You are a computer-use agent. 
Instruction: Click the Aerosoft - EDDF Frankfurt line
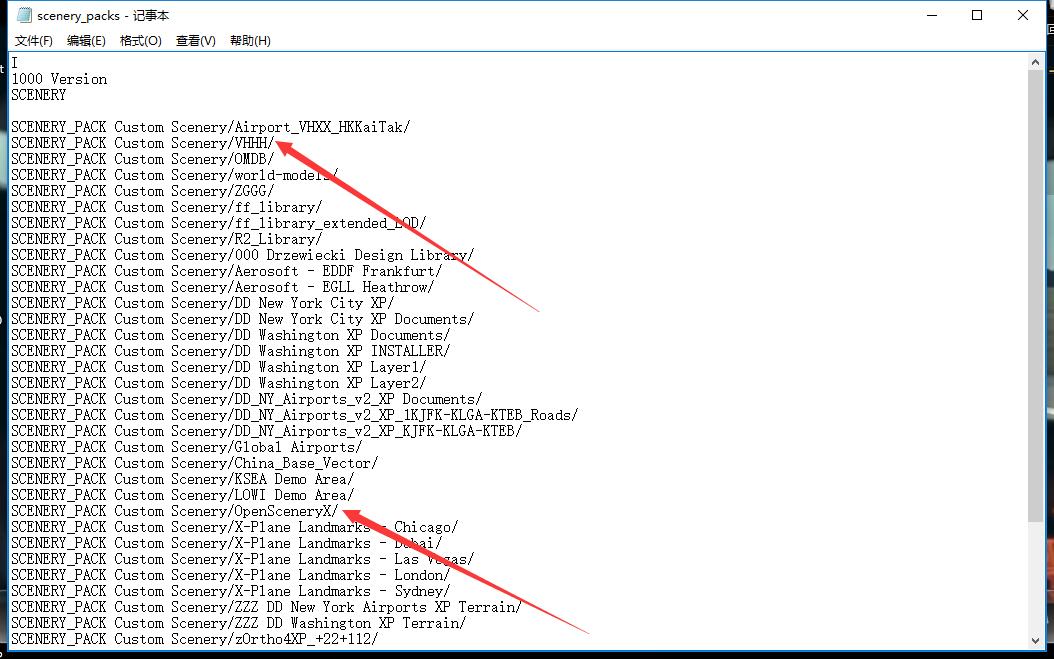(x=227, y=271)
